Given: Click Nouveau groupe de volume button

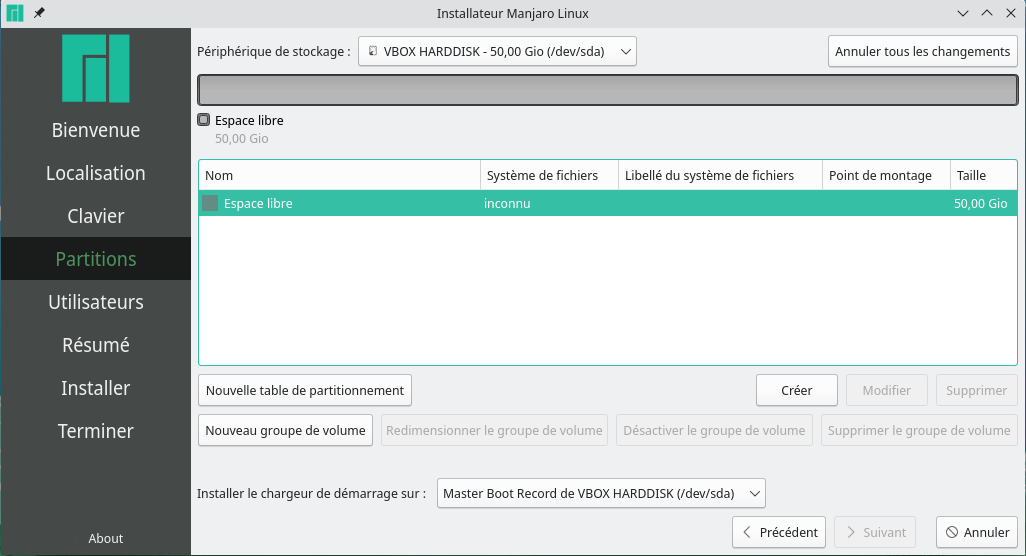Looking at the screenshot, I should [x=286, y=430].
